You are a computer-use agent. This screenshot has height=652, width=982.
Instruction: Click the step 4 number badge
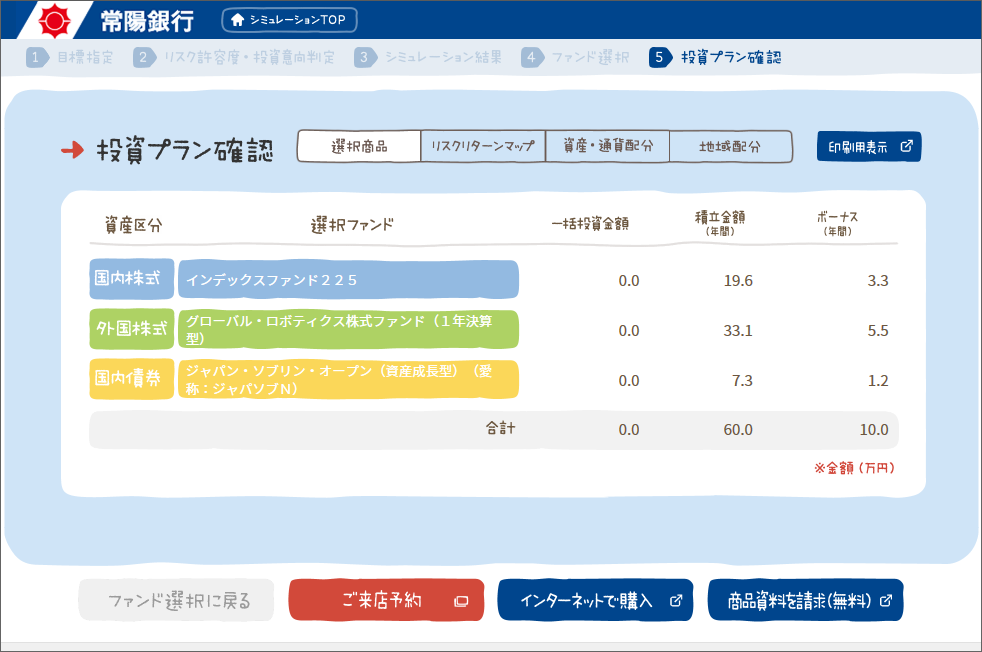pos(532,58)
